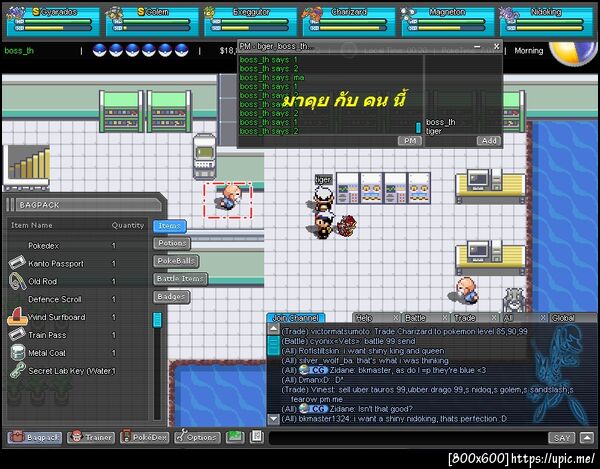Click the Secret Lab Key item icon

point(18,370)
